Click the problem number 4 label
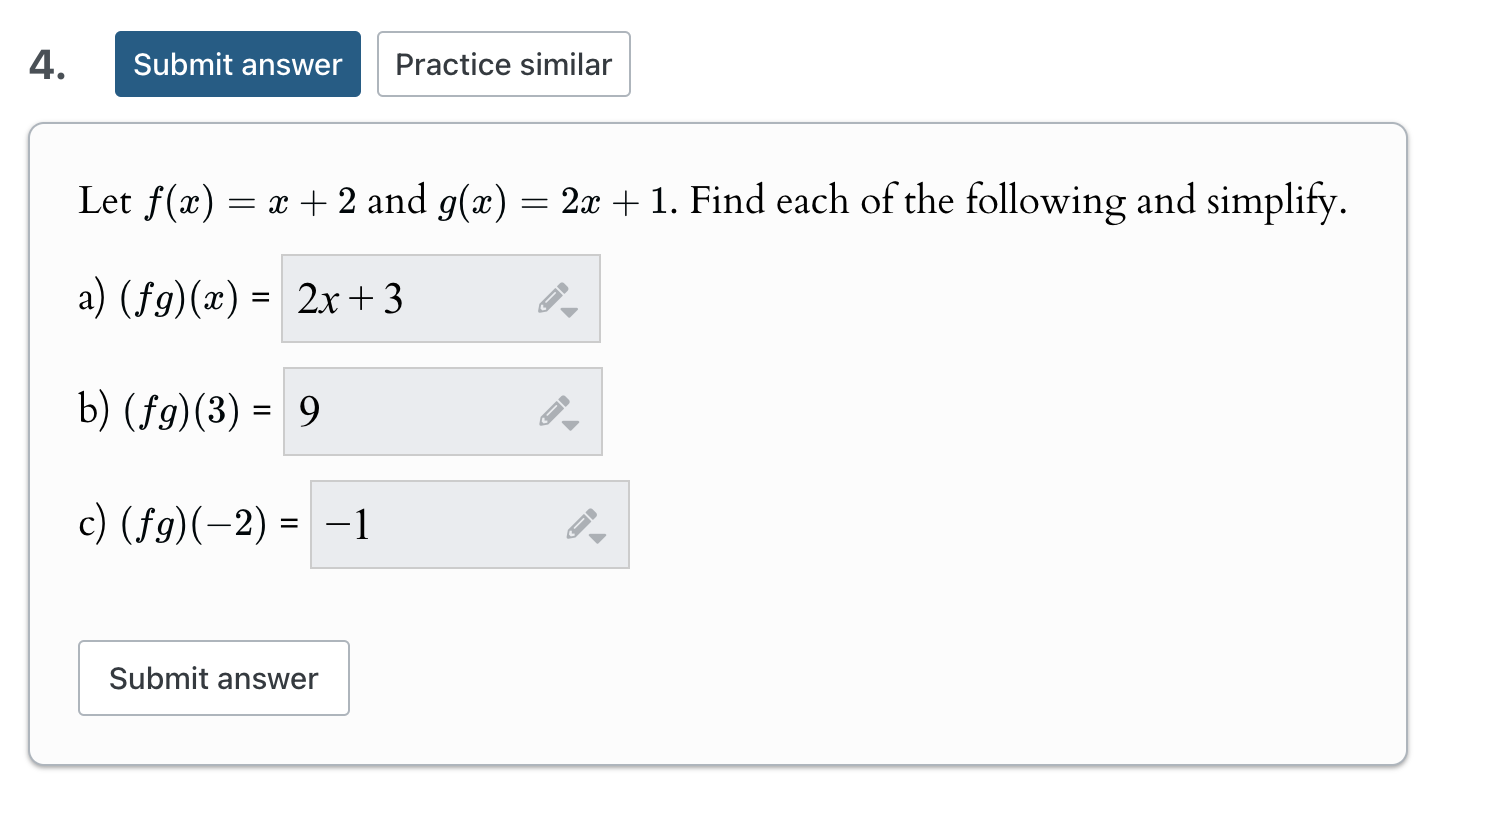This screenshot has width=1492, height=828. coord(44,64)
